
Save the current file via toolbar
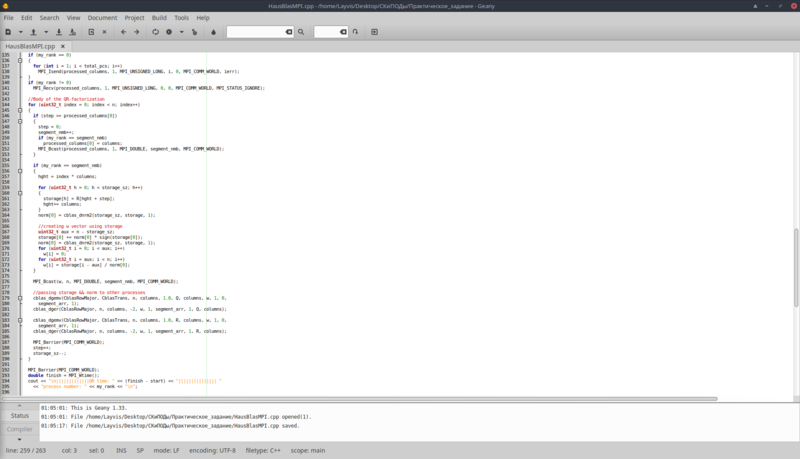click(x=59, y=32)
